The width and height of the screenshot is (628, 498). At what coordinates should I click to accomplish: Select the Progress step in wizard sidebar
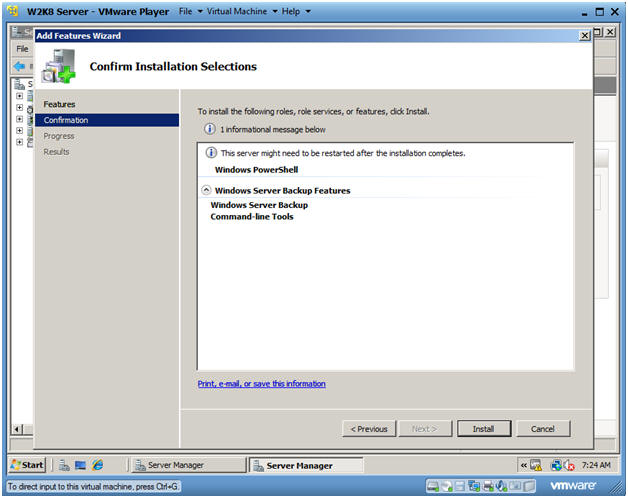[x=59, y=136]
